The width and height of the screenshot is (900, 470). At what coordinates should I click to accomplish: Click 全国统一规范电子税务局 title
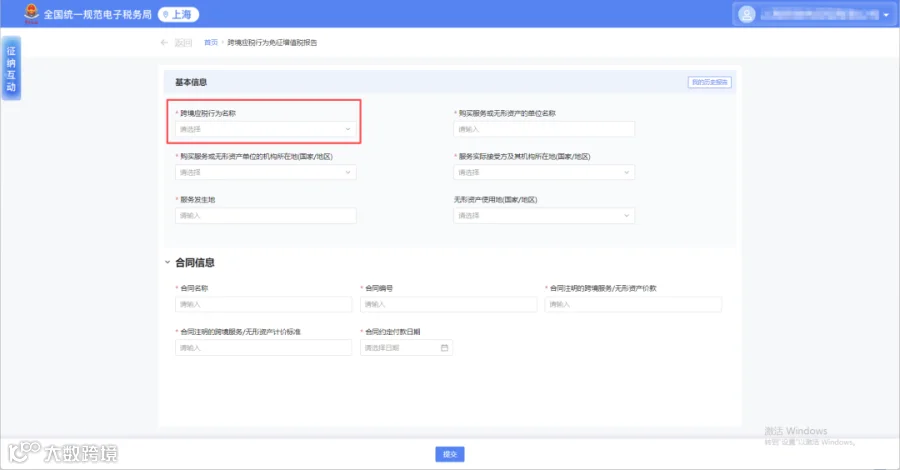[98, 14]
